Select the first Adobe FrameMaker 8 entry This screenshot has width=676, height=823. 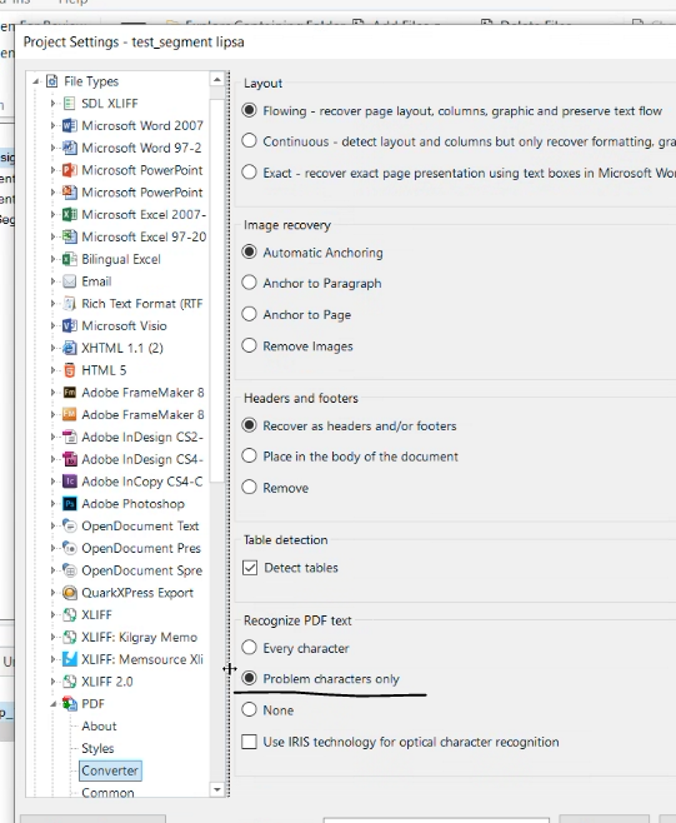pyautogui.click(x=143, y=392)
